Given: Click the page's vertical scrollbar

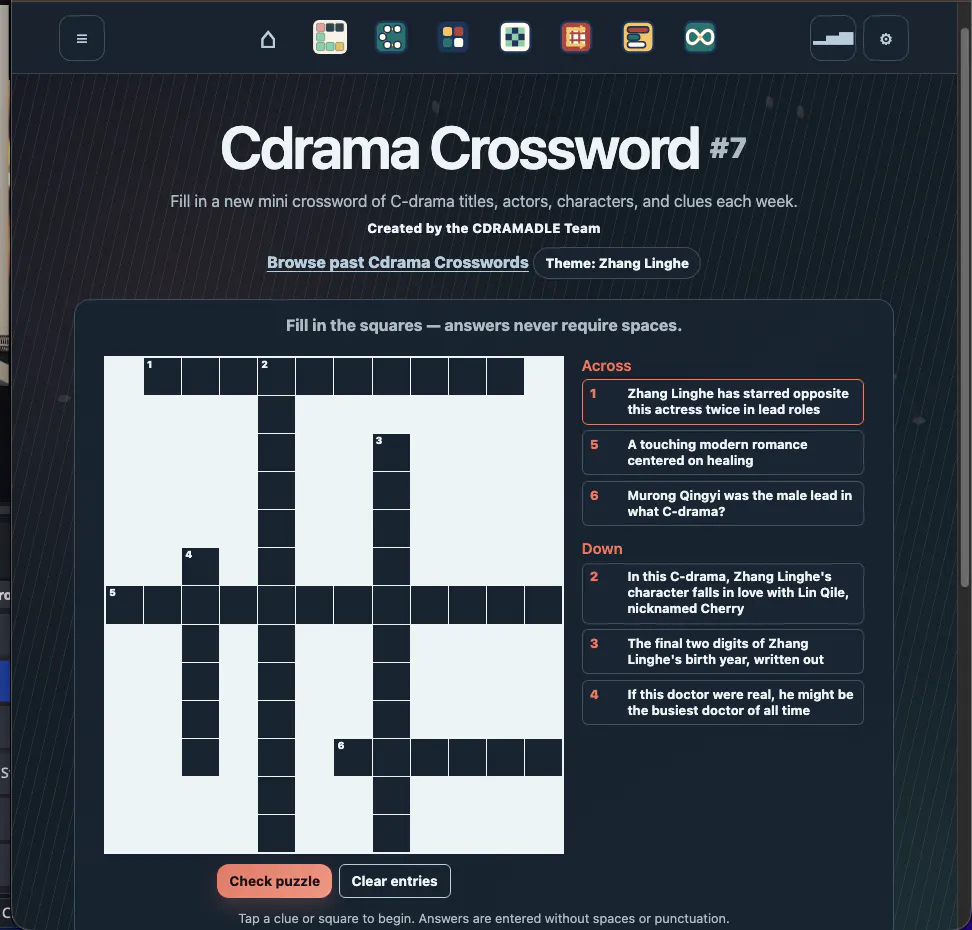Looking at the screenshot, I should (965, 310).
